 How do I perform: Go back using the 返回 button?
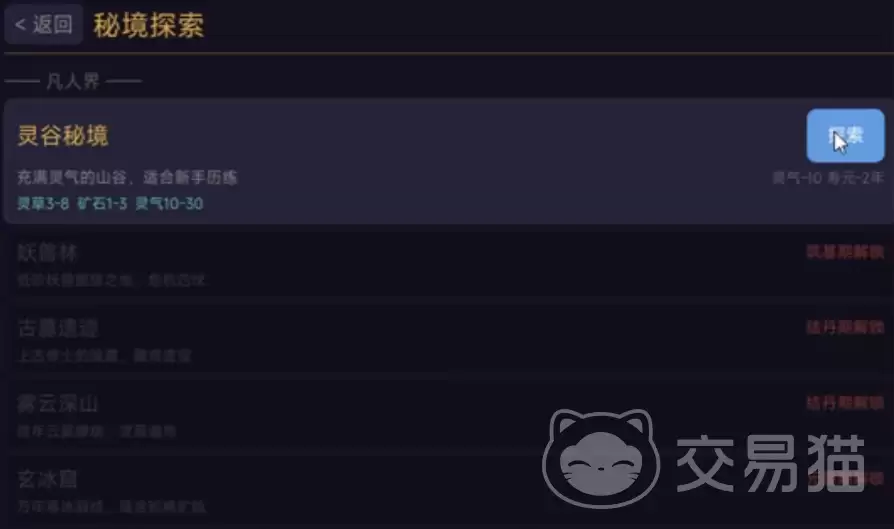[x=44, y=25]
